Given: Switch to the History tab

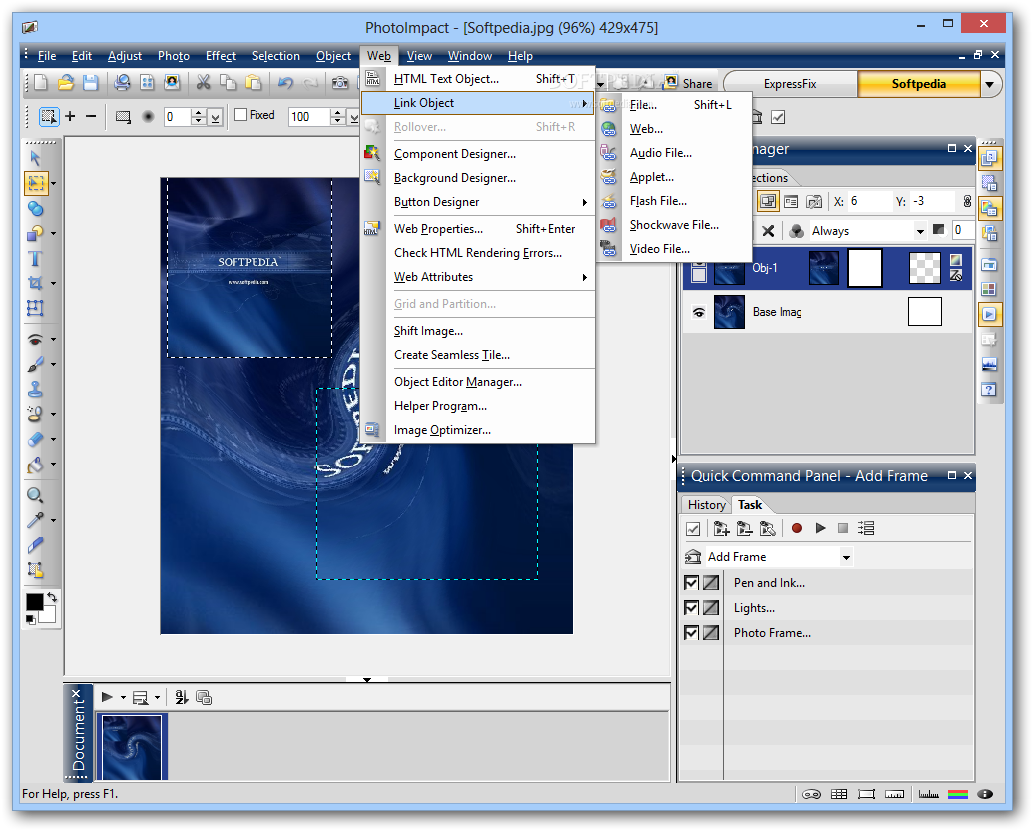Looking at the screenshot, I should pyautogui.click(x=706, y=505).
